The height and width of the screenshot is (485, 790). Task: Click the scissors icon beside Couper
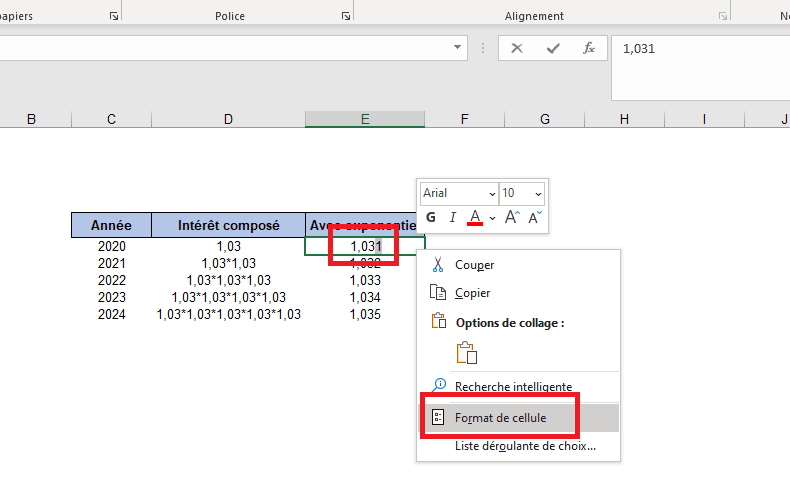438,264
